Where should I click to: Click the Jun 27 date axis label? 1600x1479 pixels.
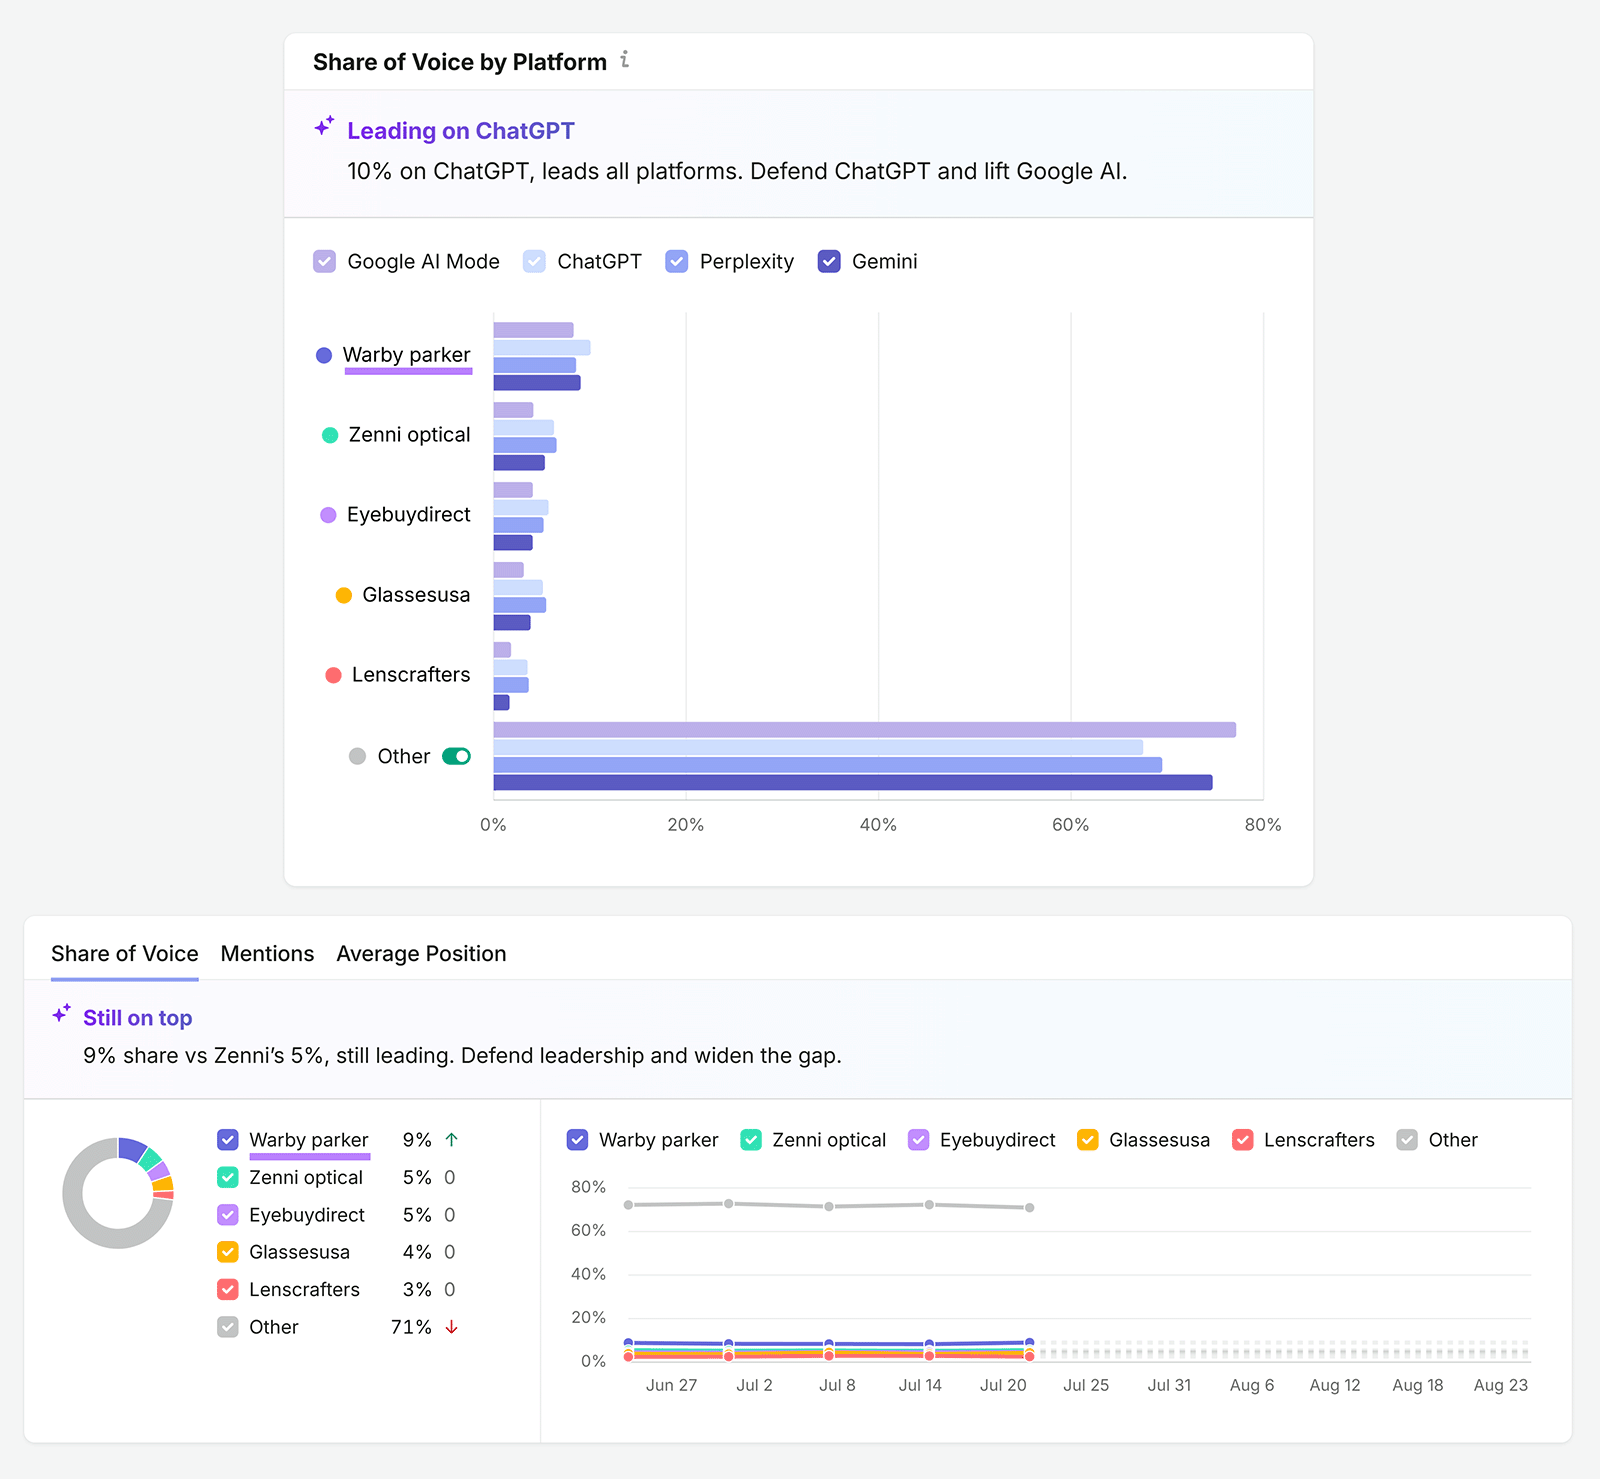tap(671, 1385)
